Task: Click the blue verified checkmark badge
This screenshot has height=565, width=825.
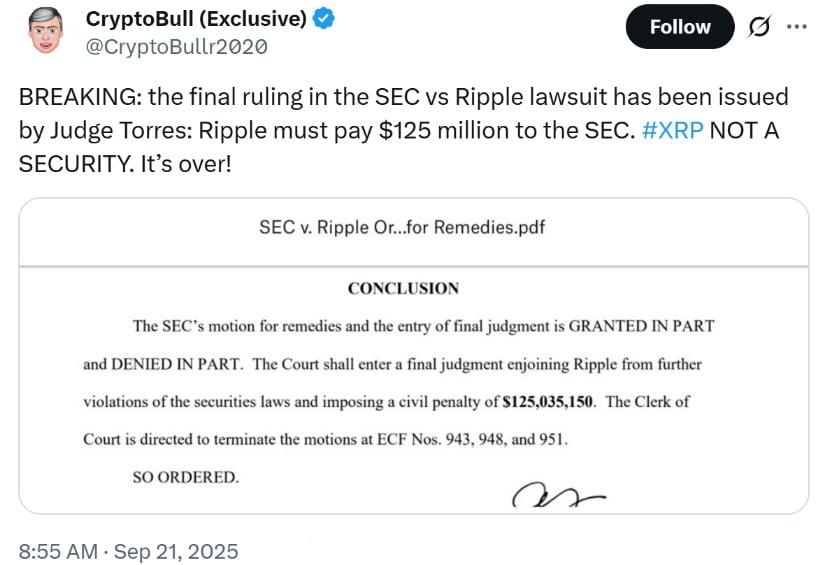Action: coord(323,19)
